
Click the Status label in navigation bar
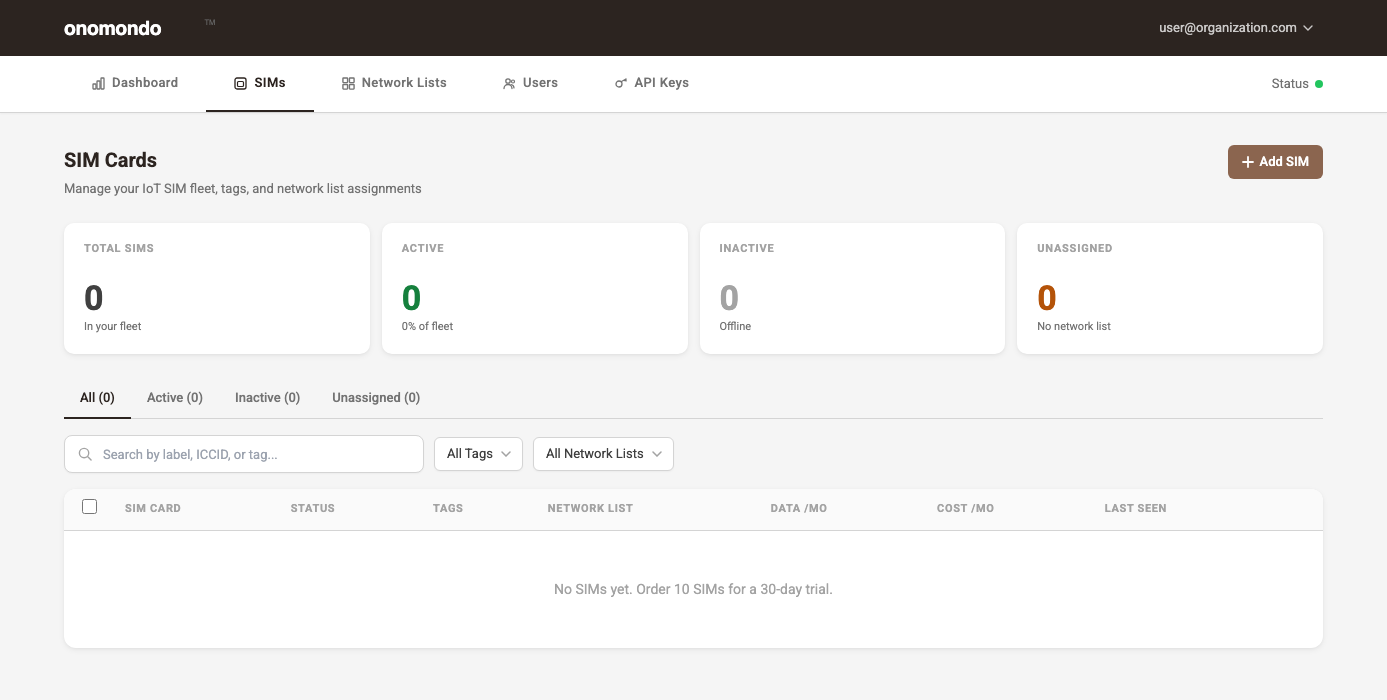pos(1290,84)
